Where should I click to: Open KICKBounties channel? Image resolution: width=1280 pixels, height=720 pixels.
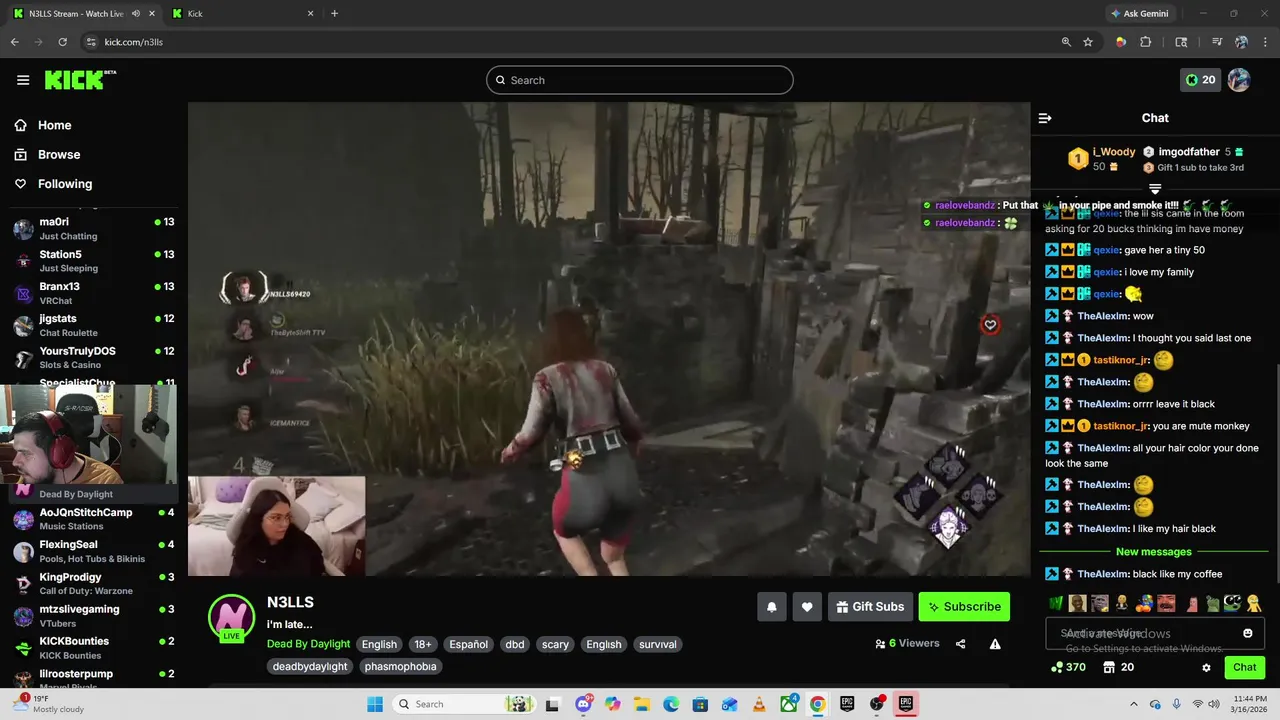tap(93, 647)
